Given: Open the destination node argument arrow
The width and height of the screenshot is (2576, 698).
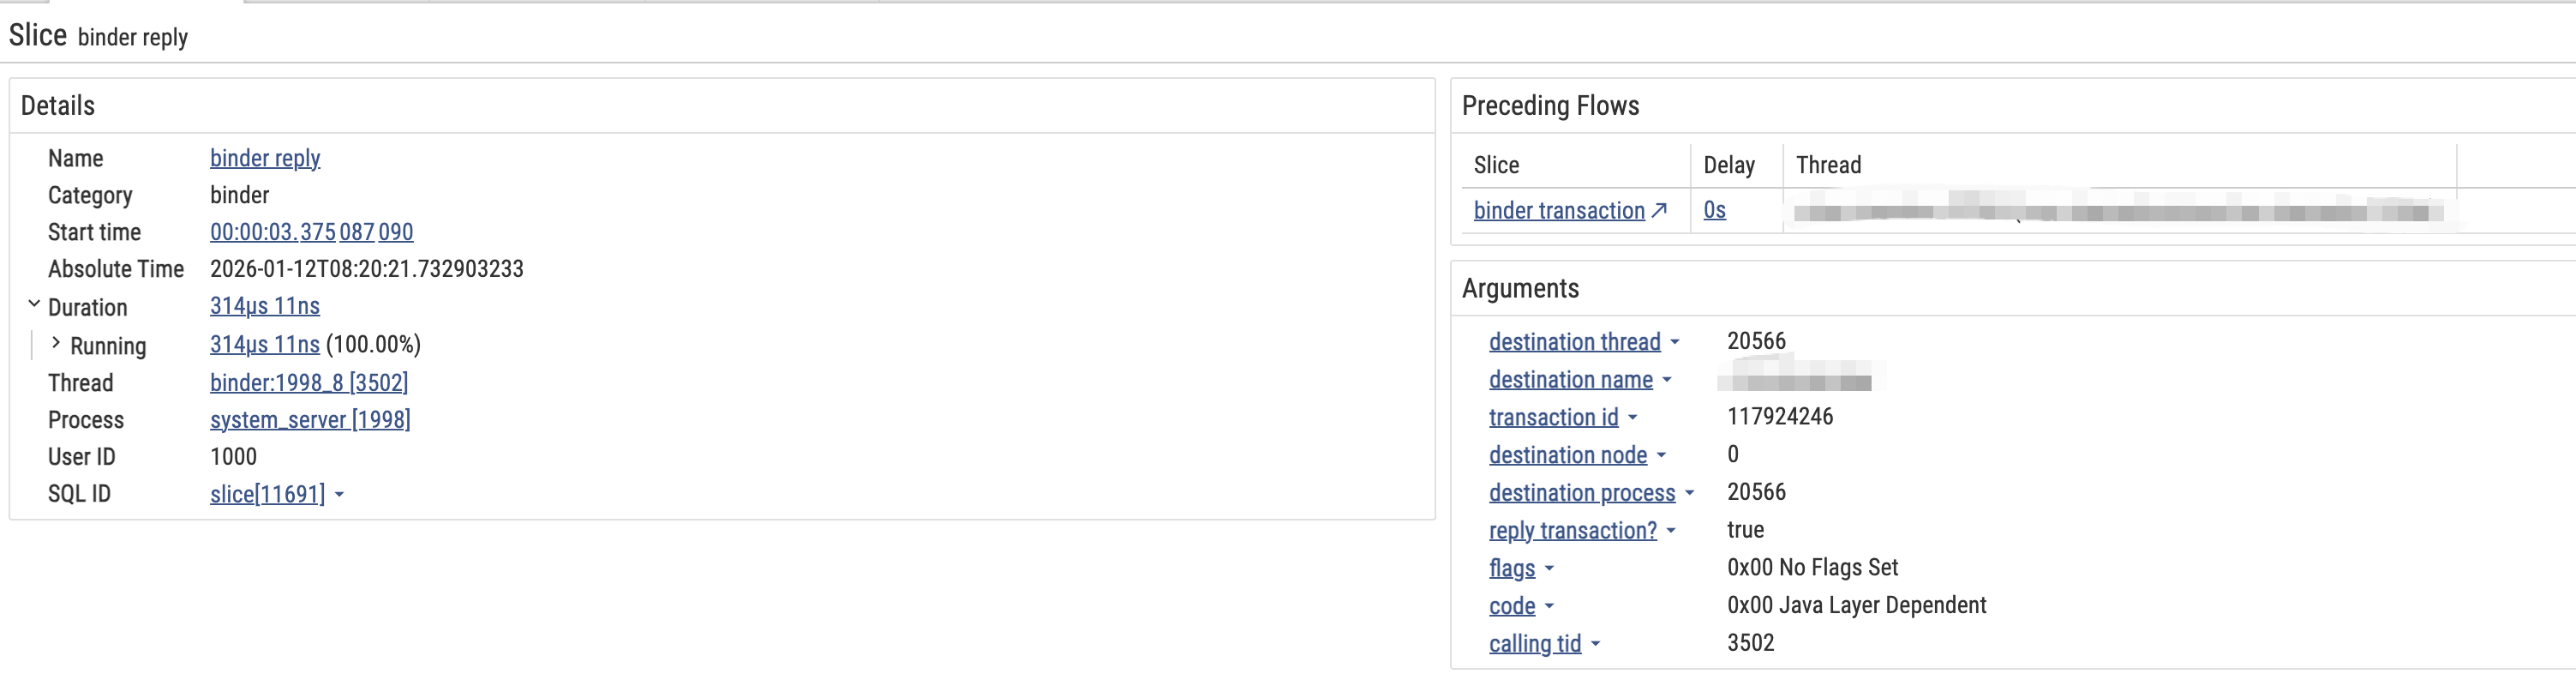Looking at the screenshot, I should (x=1662, y=456).
